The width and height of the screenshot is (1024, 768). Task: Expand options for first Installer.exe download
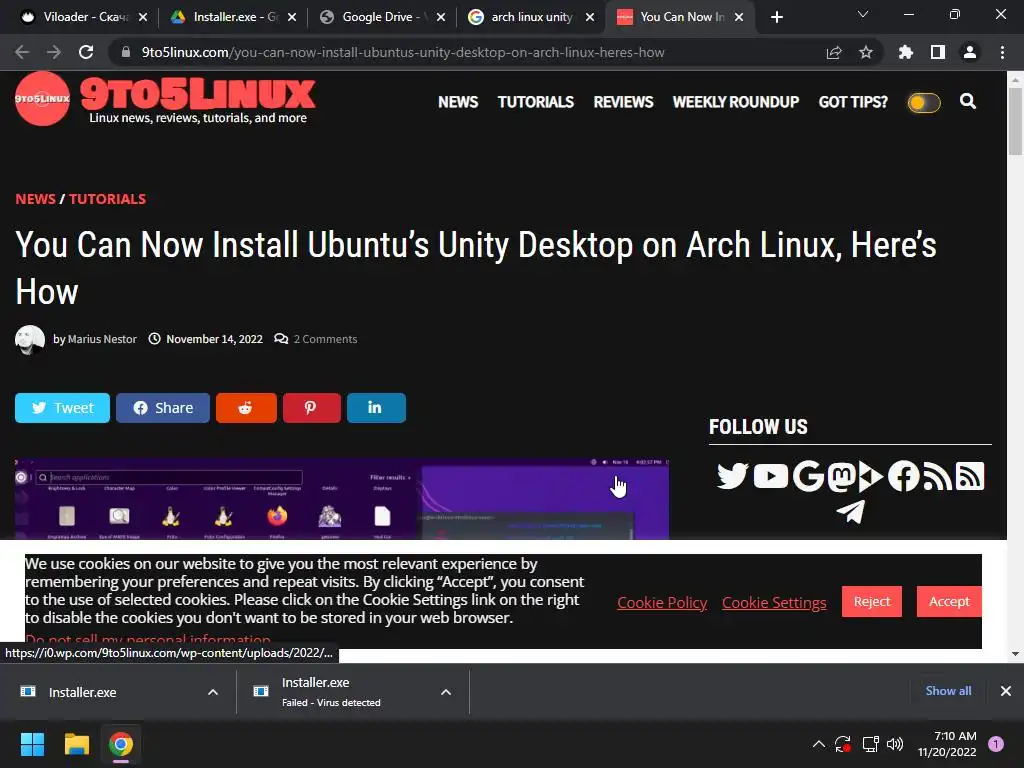pos(213,692)
